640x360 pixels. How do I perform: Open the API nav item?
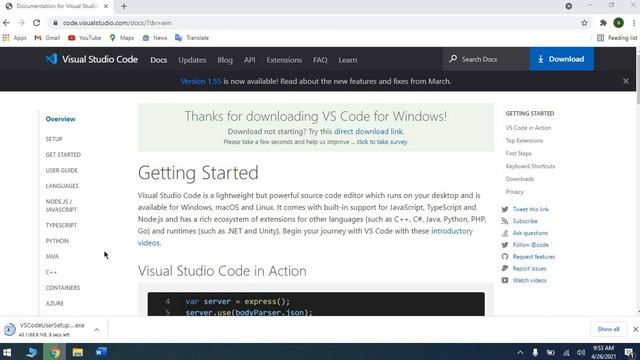tap(249, 60)
